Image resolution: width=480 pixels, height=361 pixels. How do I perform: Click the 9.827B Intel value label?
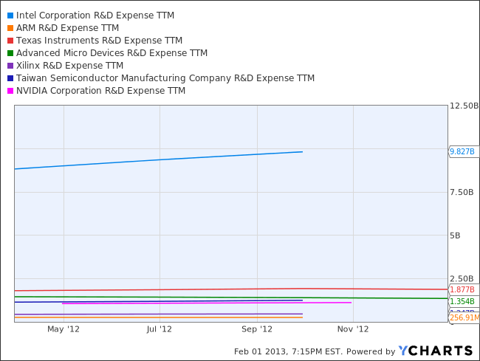click(x=464, y=151)
